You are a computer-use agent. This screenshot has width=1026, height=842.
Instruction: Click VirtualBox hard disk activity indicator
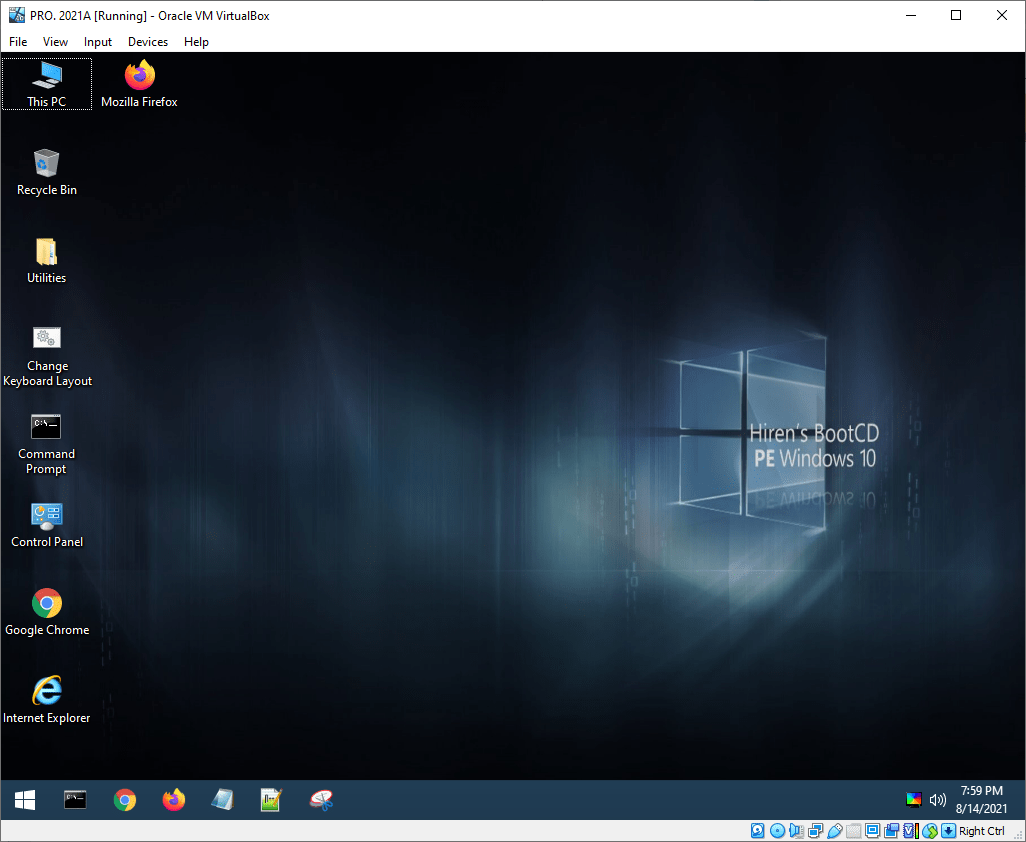pos(757,831)
